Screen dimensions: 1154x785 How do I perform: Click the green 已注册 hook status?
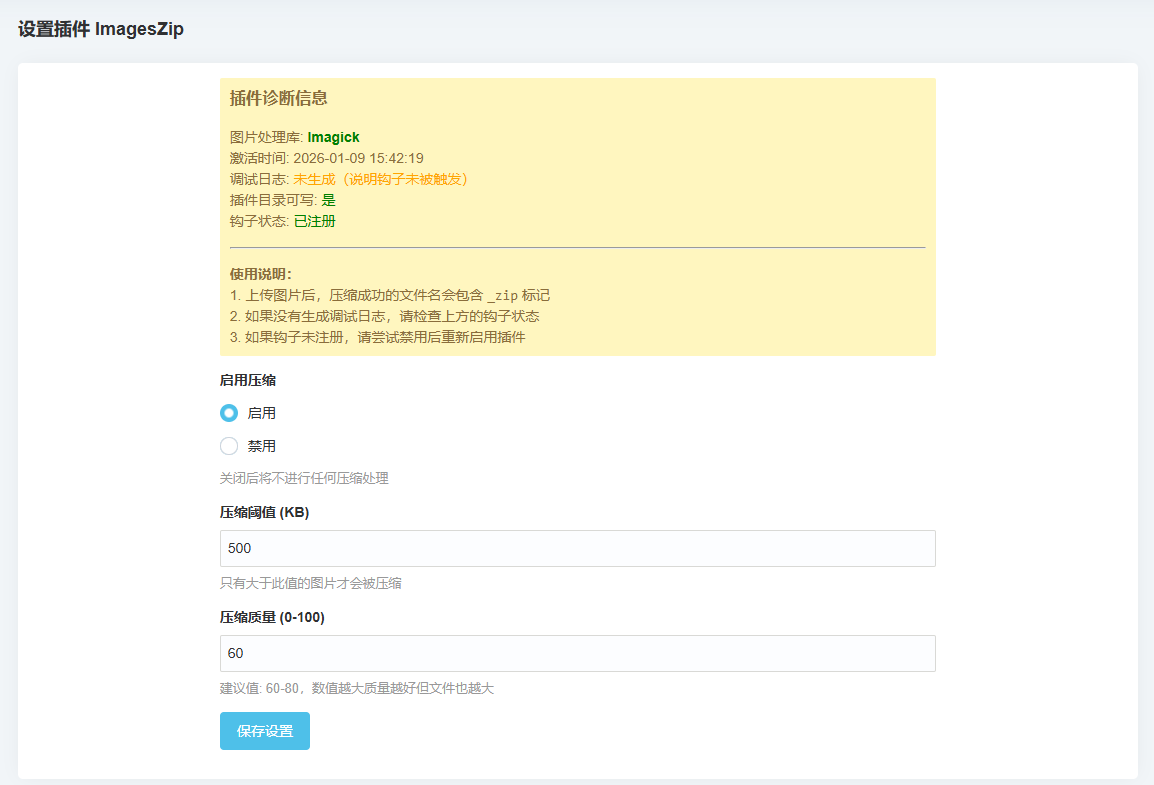[314, 221]
